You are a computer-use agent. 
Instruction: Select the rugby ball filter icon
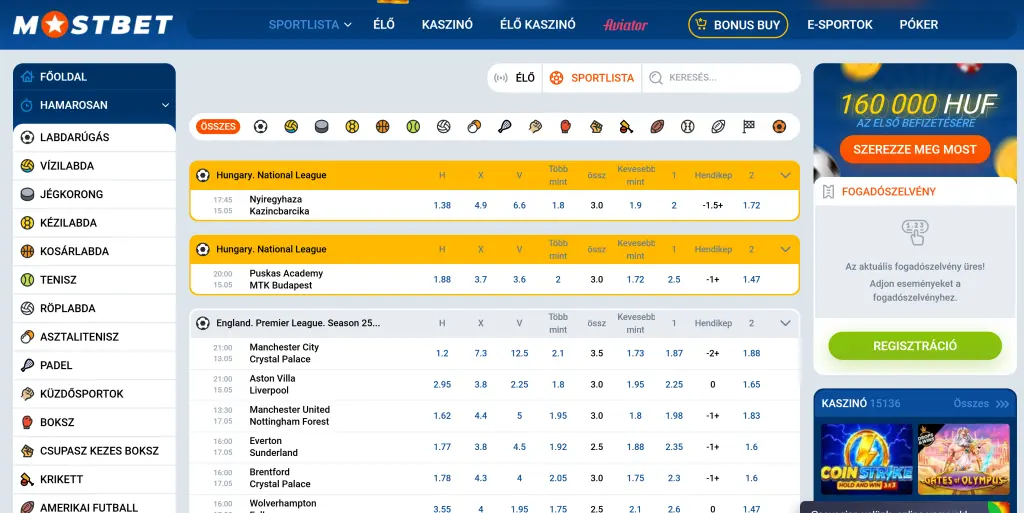tap(718, 127)
